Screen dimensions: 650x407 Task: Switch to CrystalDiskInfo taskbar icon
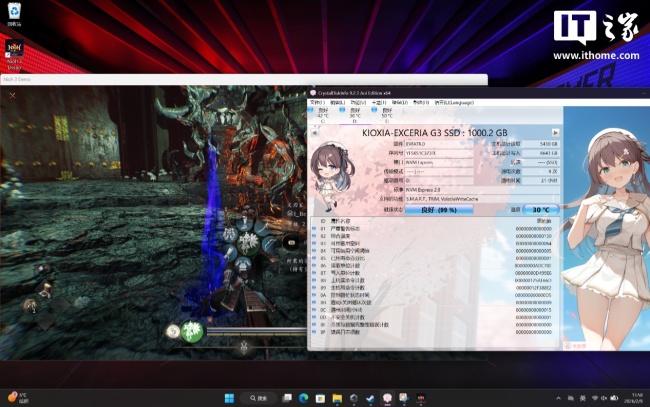(387, 398)
